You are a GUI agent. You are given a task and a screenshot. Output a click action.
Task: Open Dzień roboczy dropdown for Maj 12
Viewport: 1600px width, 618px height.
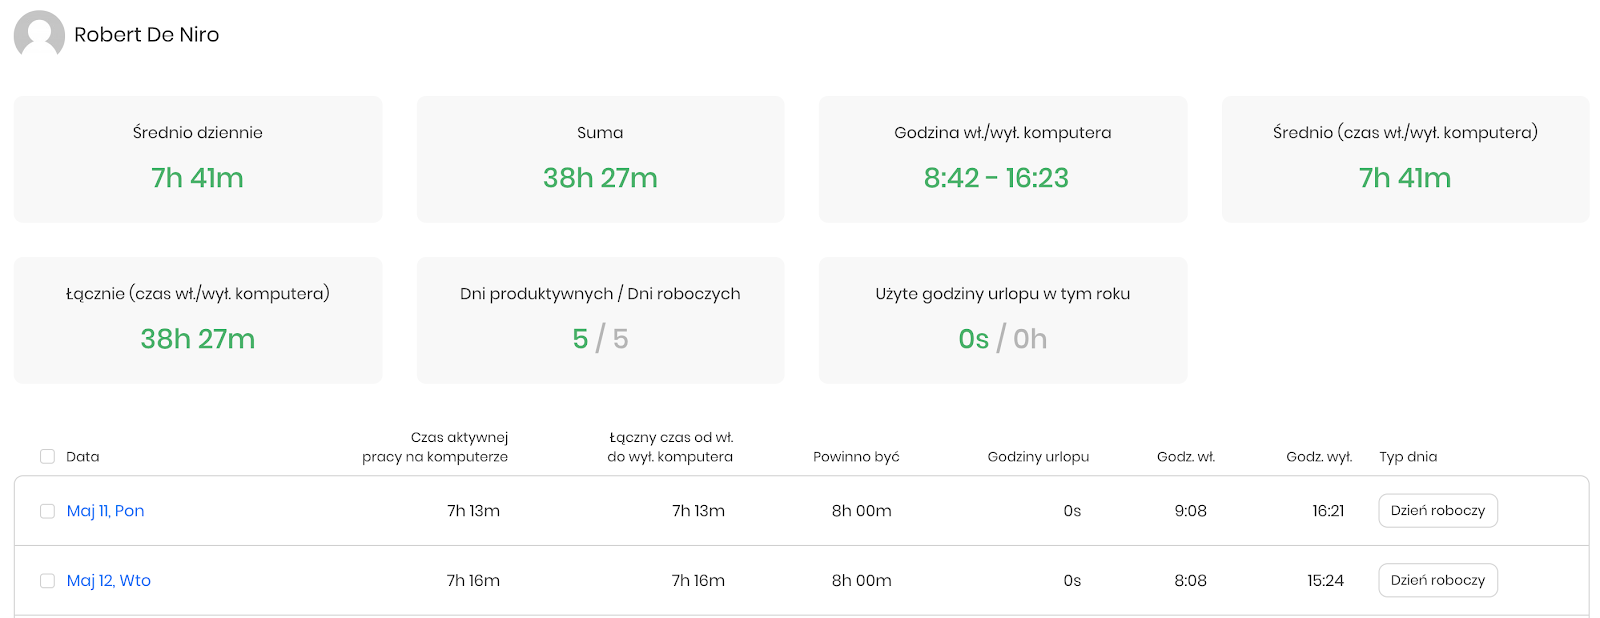(x=1438, y=581)
